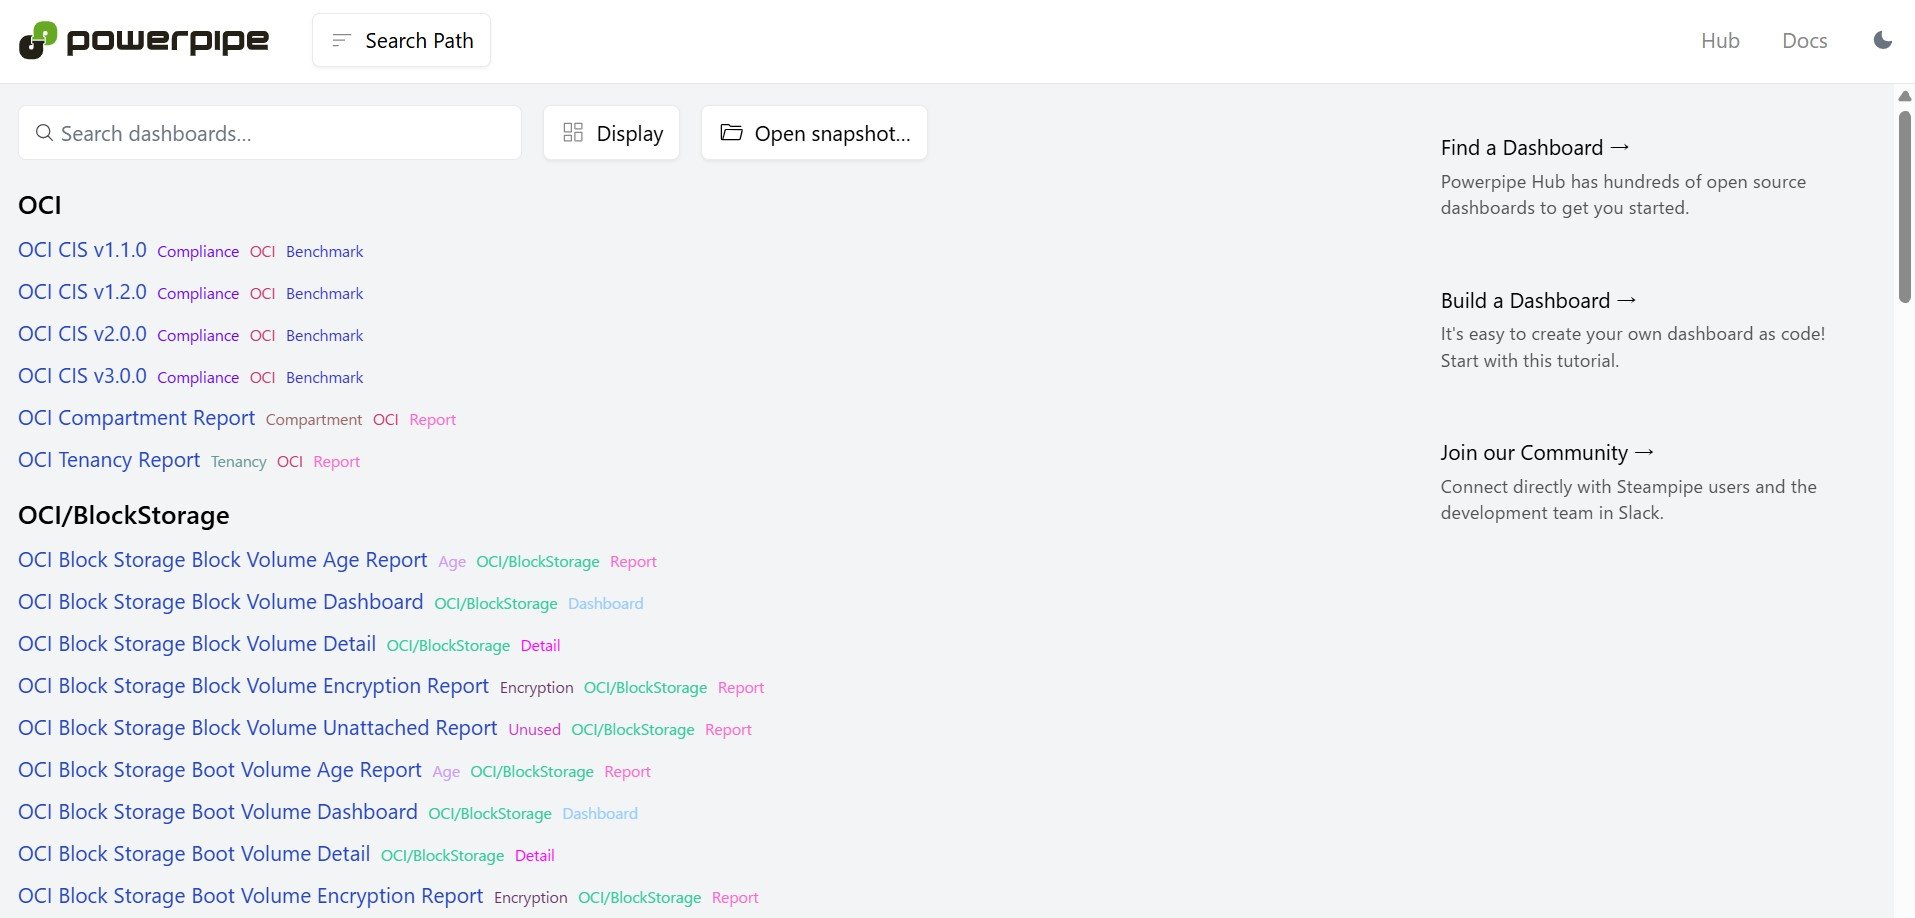1915x918 pixels.
Task: Click the Detail tag on Block Volume Detail row
Action: (540, 646)
